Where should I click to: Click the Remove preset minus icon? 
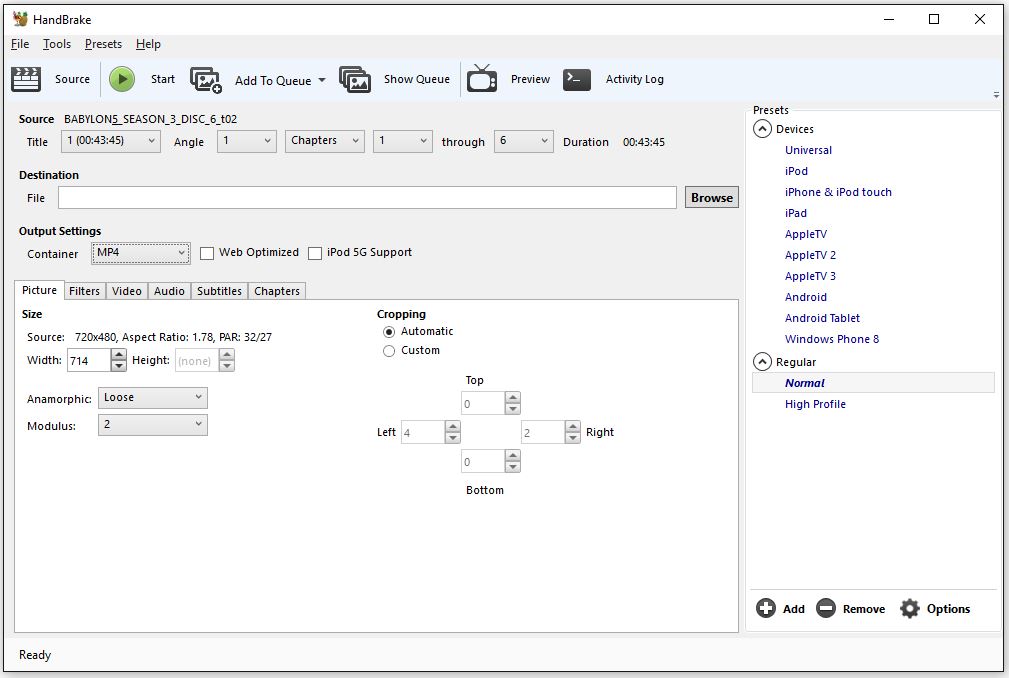826,608
